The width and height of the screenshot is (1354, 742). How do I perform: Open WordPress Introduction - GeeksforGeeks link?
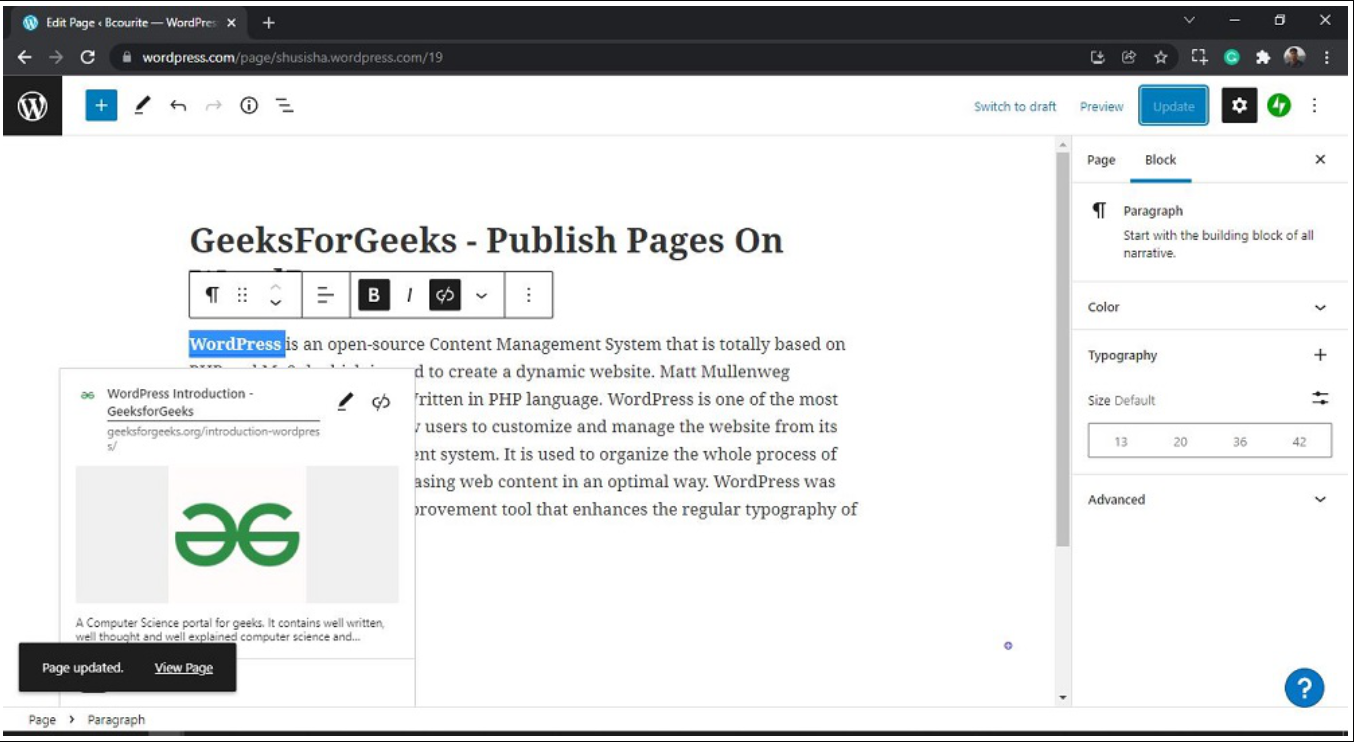(x=180, y=402)
